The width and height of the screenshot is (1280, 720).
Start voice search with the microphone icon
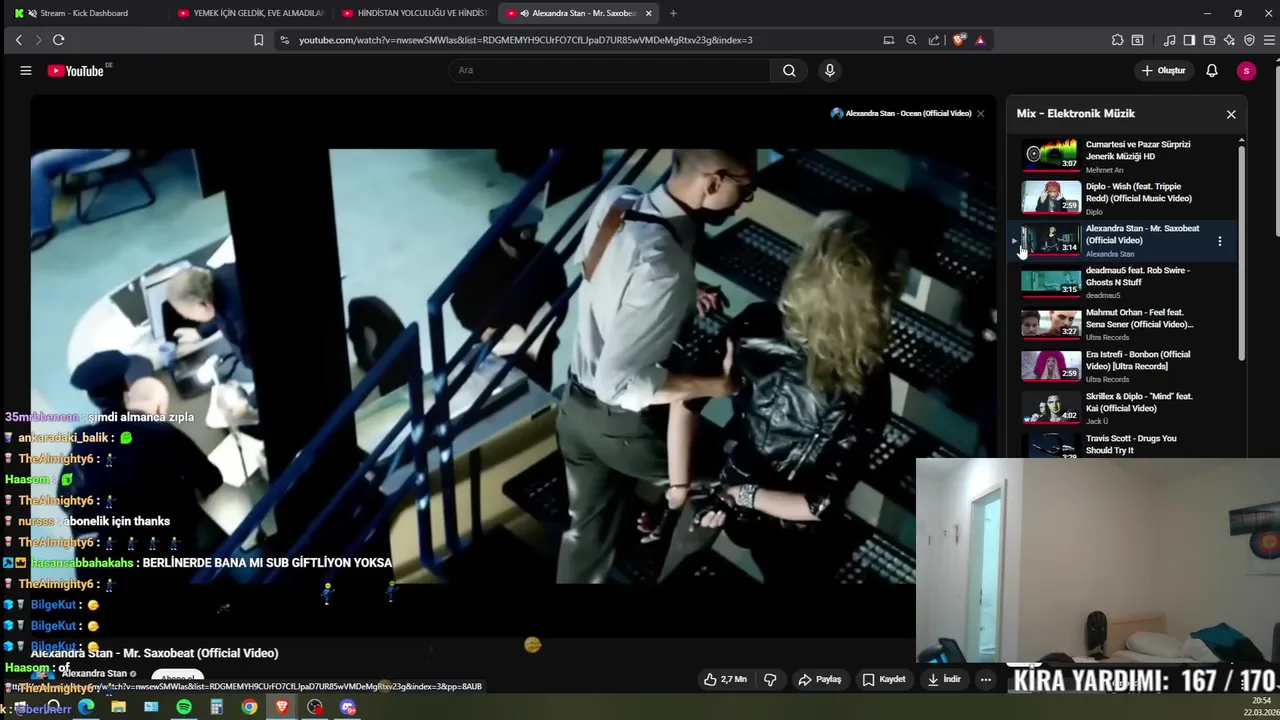click(x=829, y=70)
